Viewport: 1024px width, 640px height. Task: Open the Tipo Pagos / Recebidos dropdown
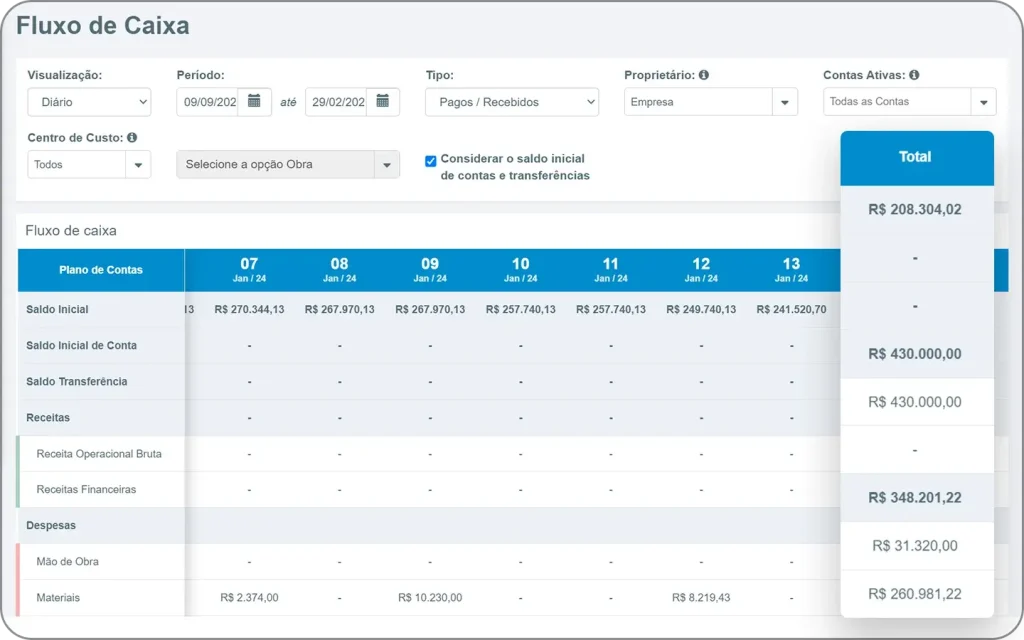pyautogui.click(x=511, y=102)
